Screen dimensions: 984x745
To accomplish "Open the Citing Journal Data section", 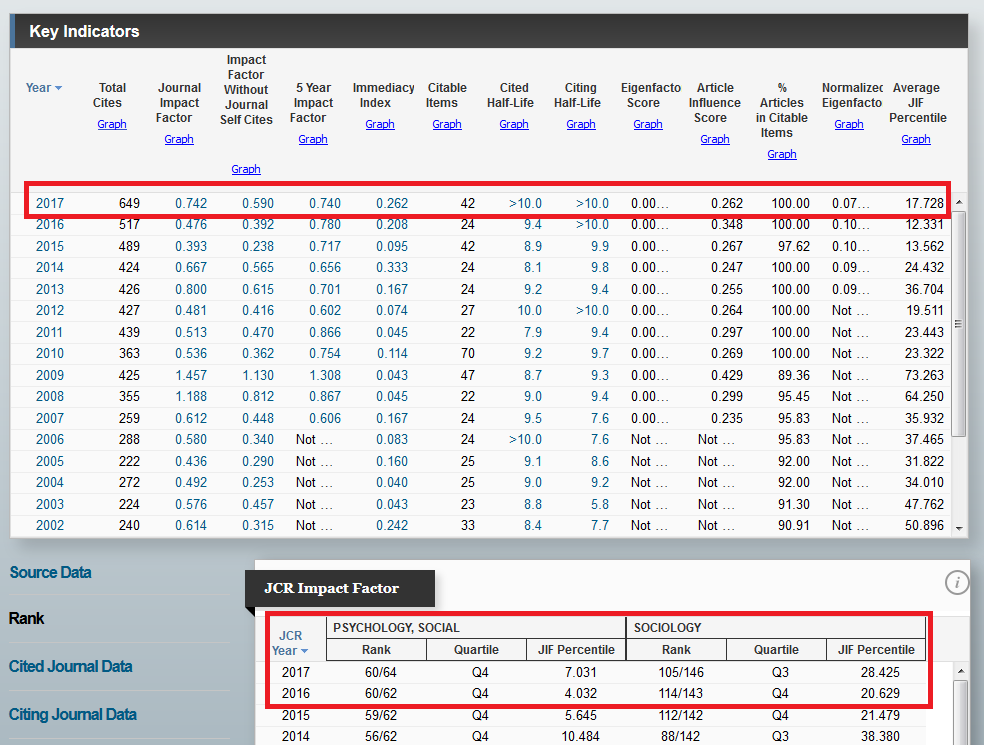I will click(x=73, y=714).
